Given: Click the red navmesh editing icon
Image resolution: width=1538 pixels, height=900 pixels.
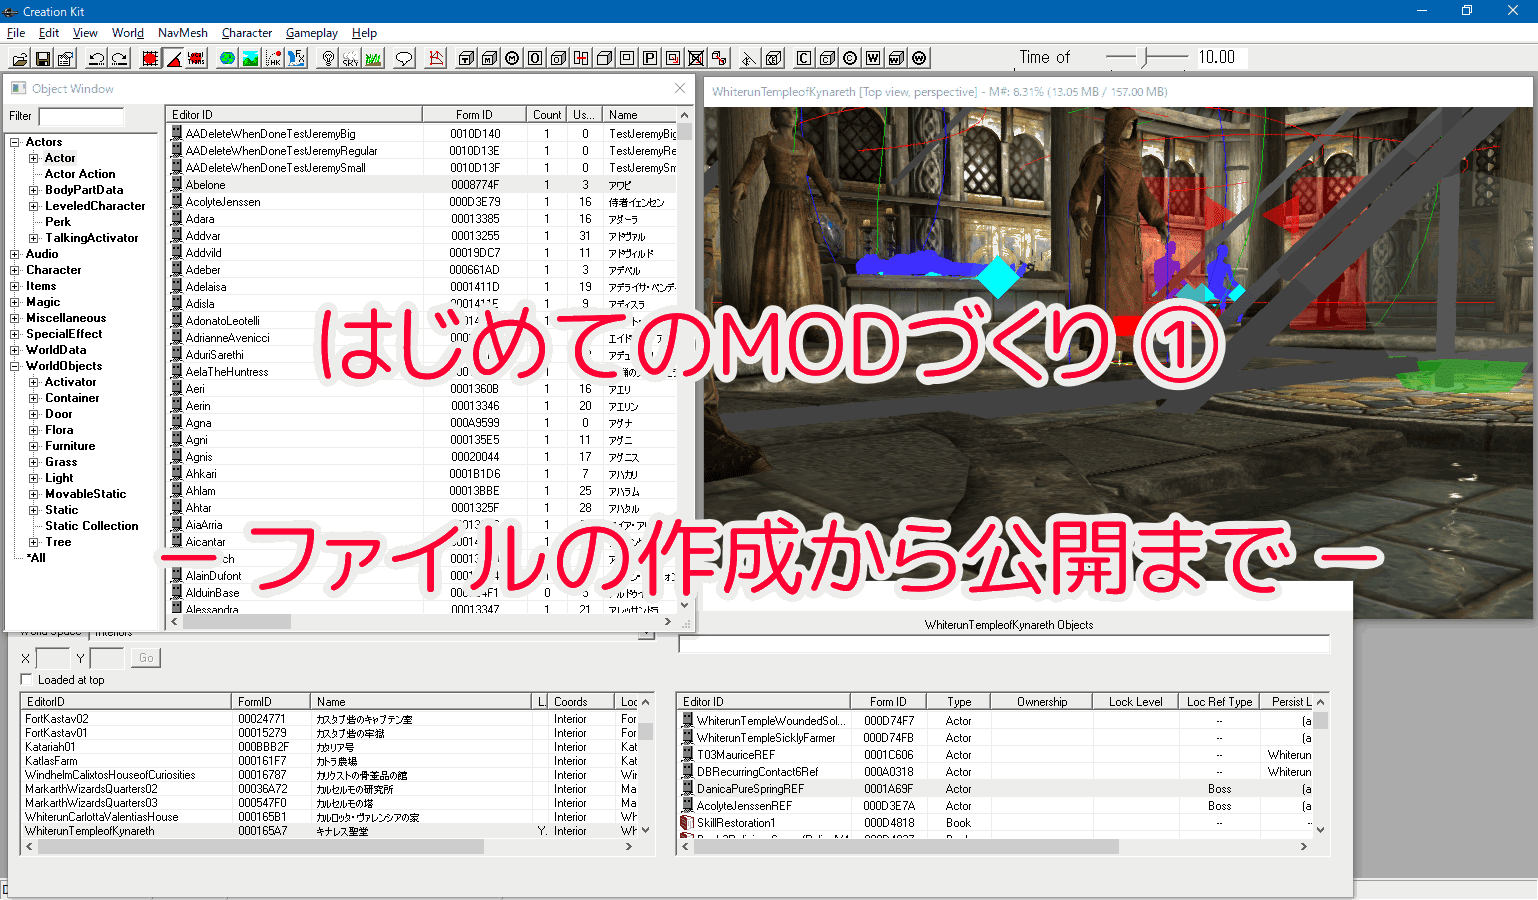Looking at the screenshot, I should (436, 58).
